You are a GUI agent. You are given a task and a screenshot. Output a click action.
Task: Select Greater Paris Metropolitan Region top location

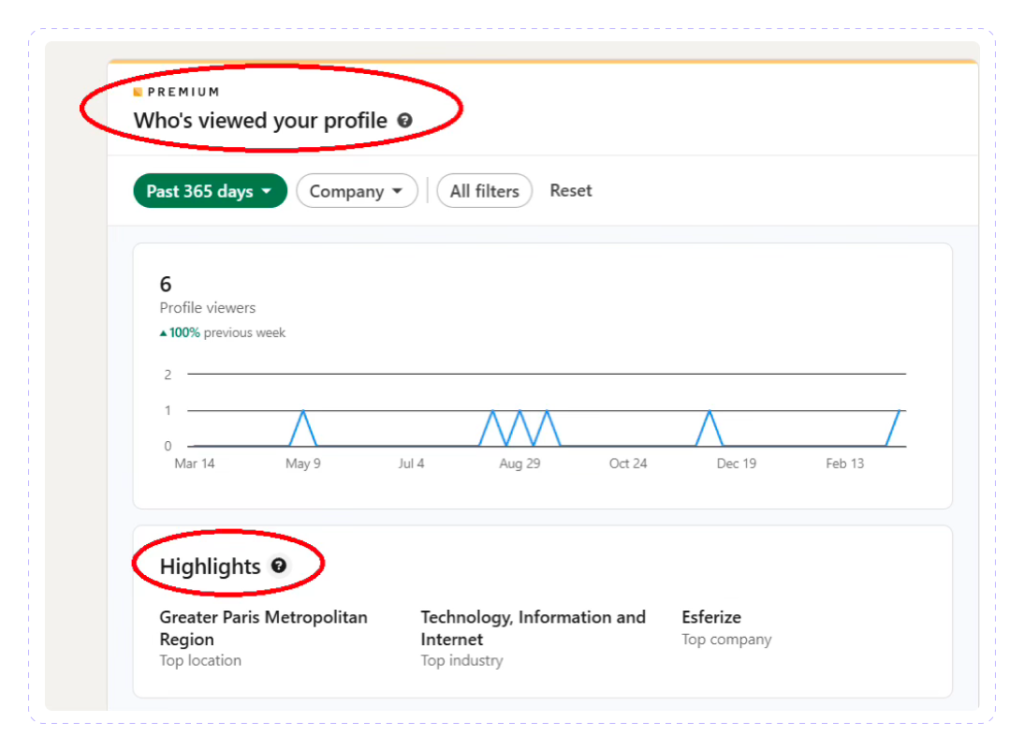click(263, 628)
